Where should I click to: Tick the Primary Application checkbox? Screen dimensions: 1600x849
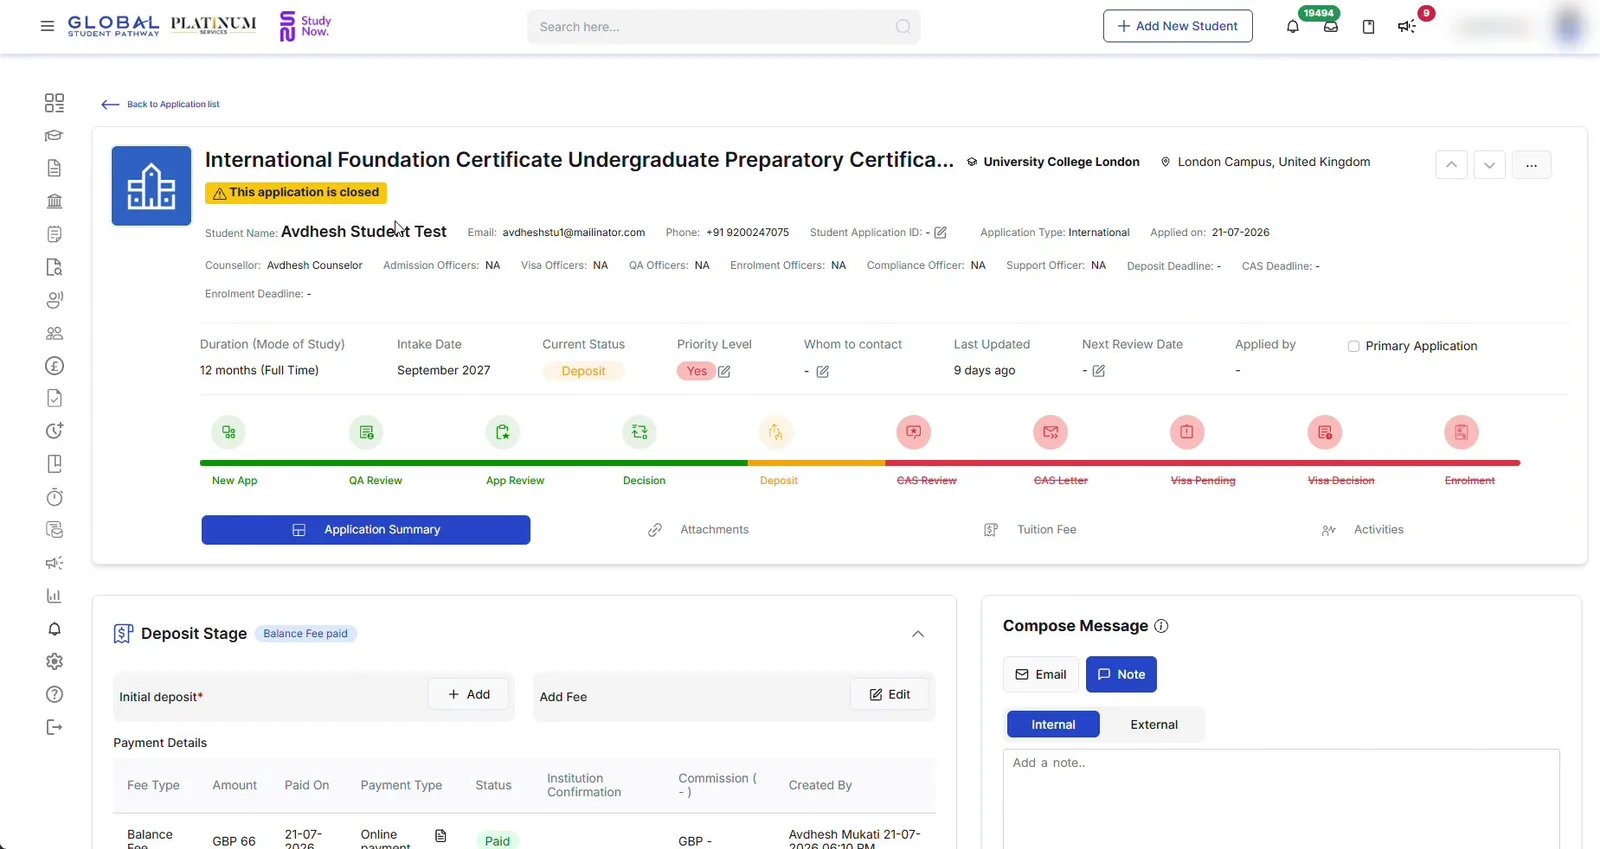(x=1353, y=346)
